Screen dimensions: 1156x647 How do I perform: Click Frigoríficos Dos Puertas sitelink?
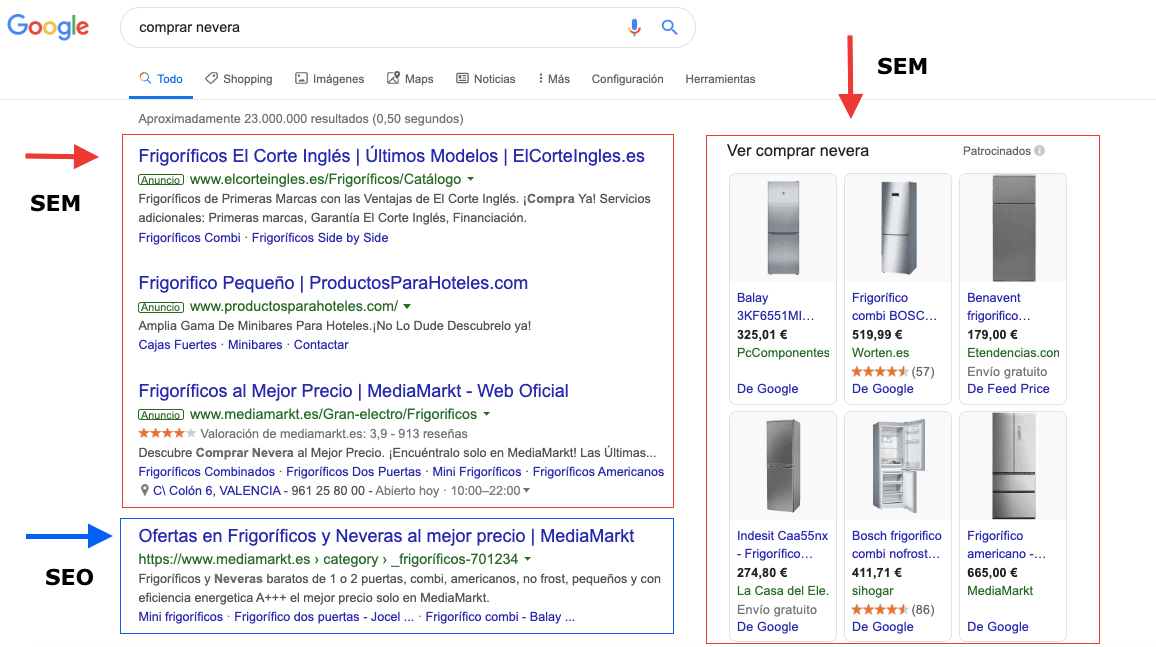pos(354,472)
